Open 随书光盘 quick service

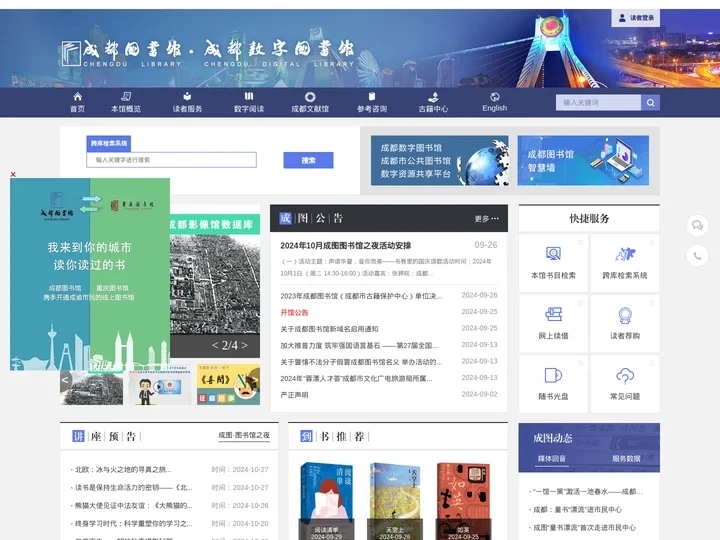click(x=553, y=384)
